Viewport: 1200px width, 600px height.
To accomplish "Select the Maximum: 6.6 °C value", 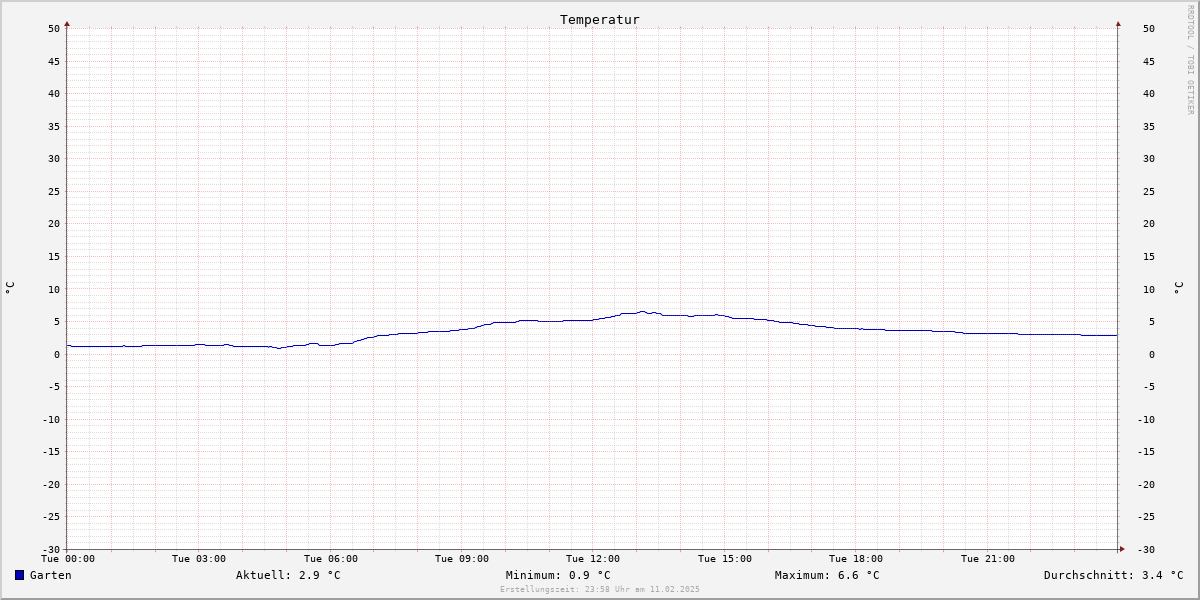I will tap(827, 575).
